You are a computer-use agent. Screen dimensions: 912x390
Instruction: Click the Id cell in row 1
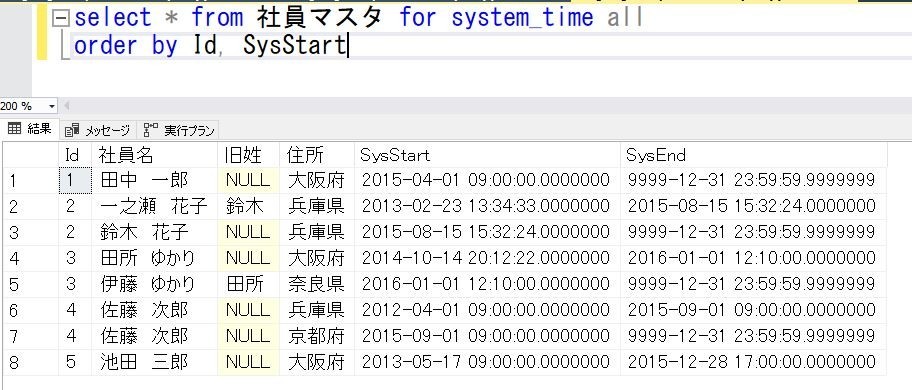[75, 181]
